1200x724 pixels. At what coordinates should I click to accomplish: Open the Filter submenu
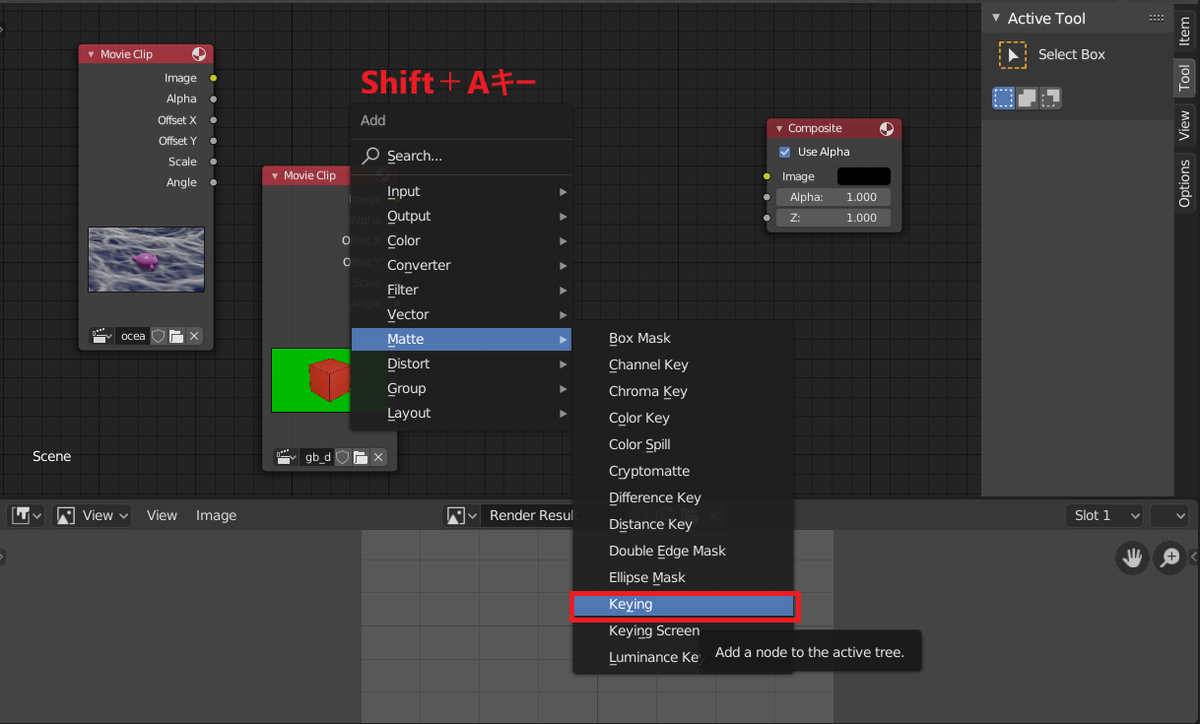pyautogui.click(x=461, y=290)
